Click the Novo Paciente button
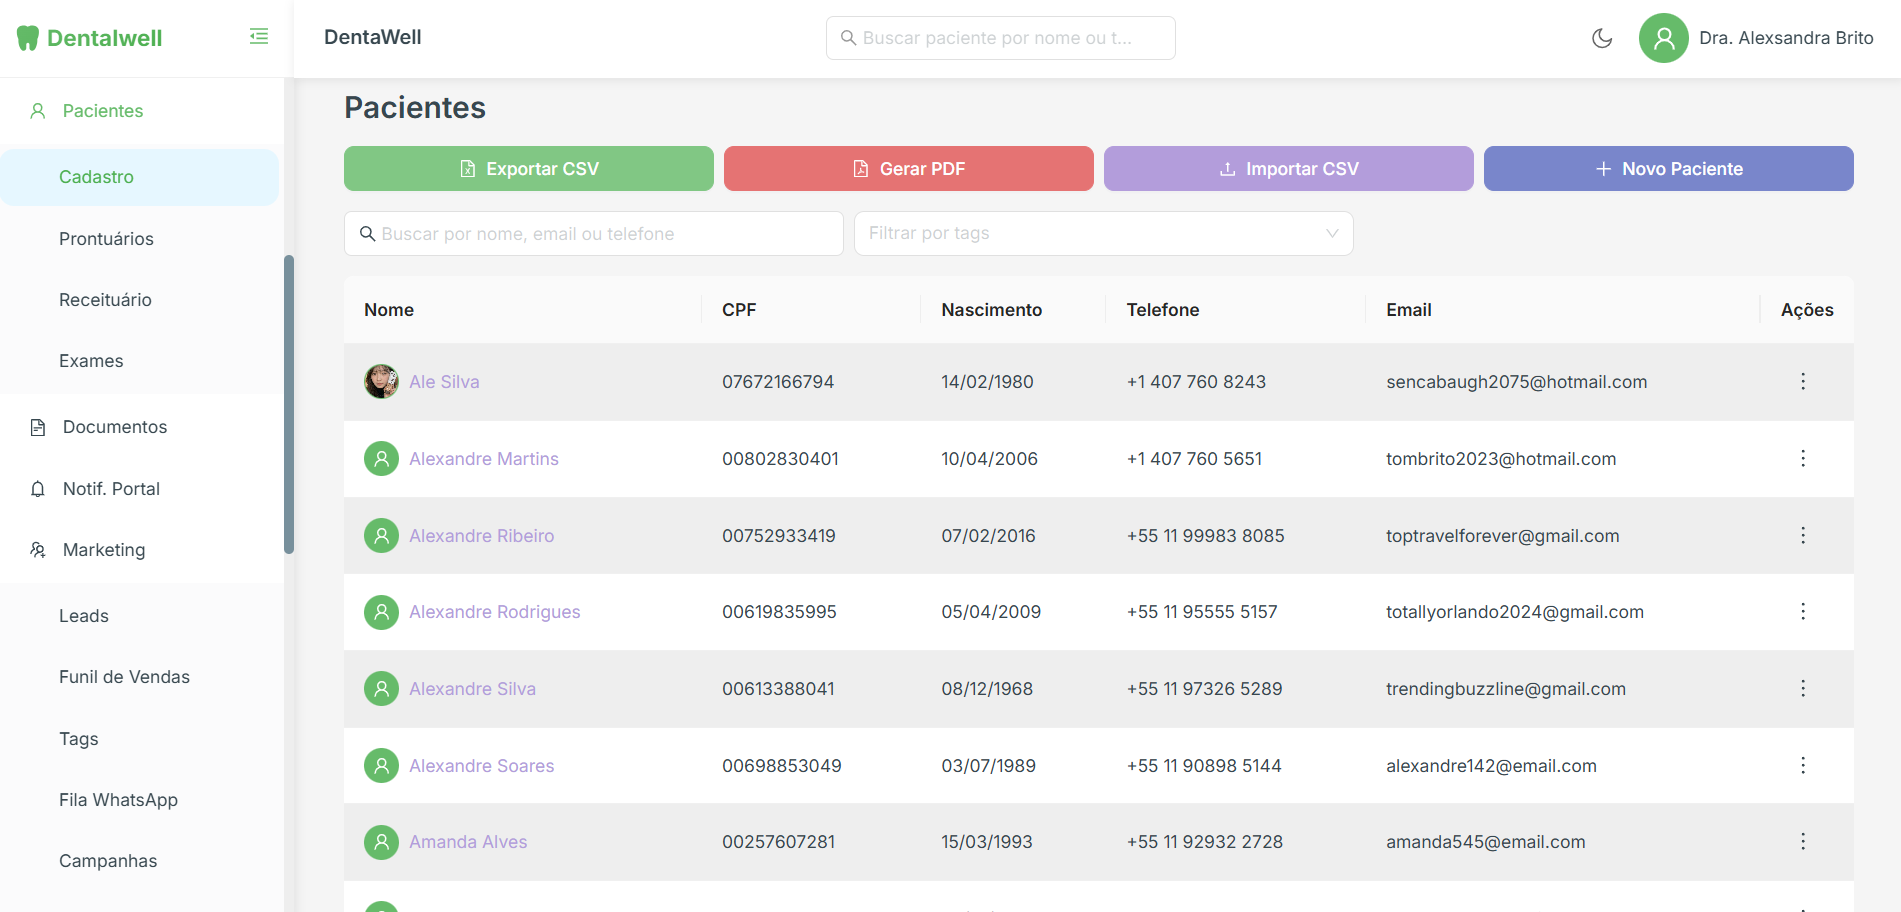Viewport: 1901px width, 912px height. coord(1669,168)
